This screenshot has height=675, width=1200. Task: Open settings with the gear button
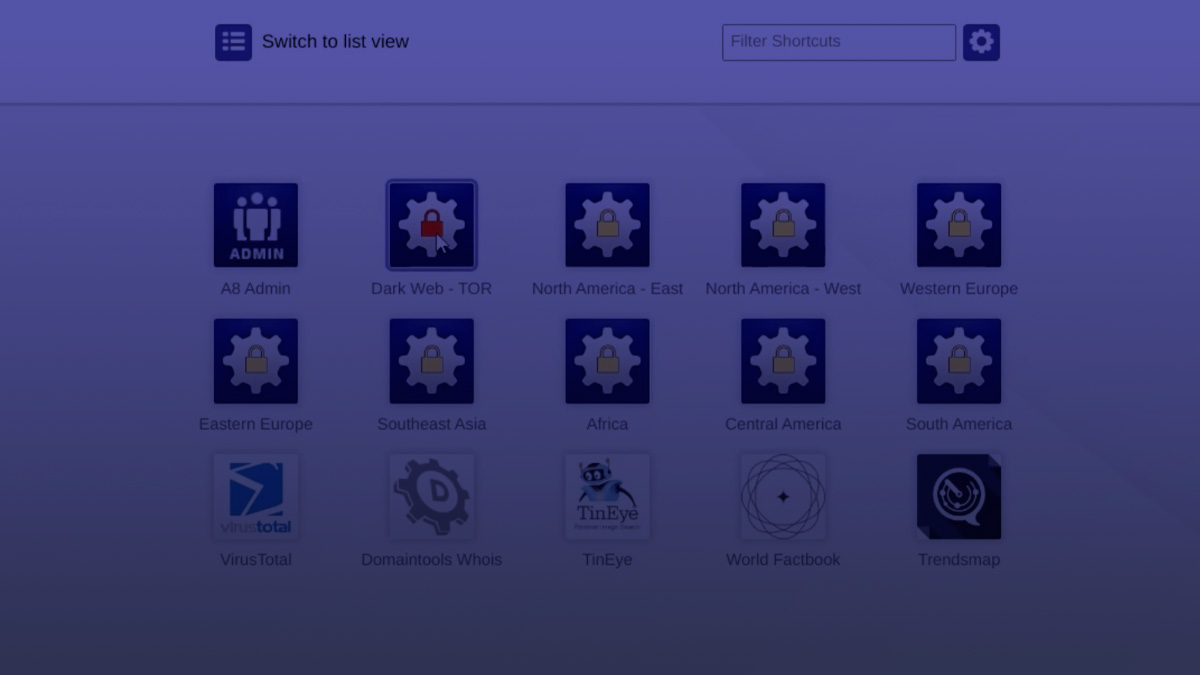coord(981,42)
